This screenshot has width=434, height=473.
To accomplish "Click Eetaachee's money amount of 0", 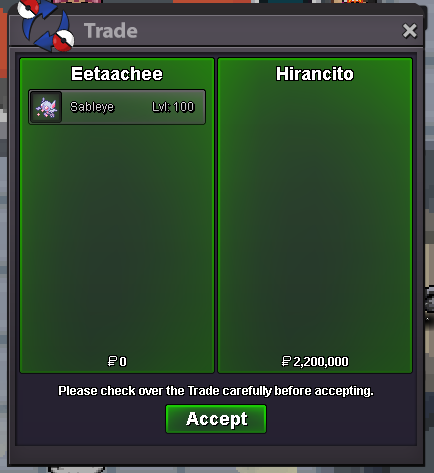I will tap(117, 361).
